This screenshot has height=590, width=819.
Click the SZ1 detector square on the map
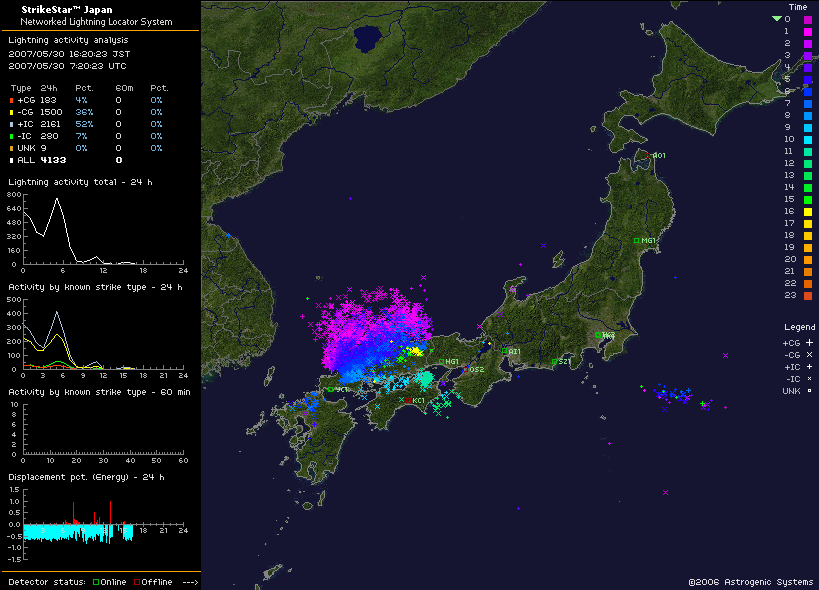(x=554, y=362)
